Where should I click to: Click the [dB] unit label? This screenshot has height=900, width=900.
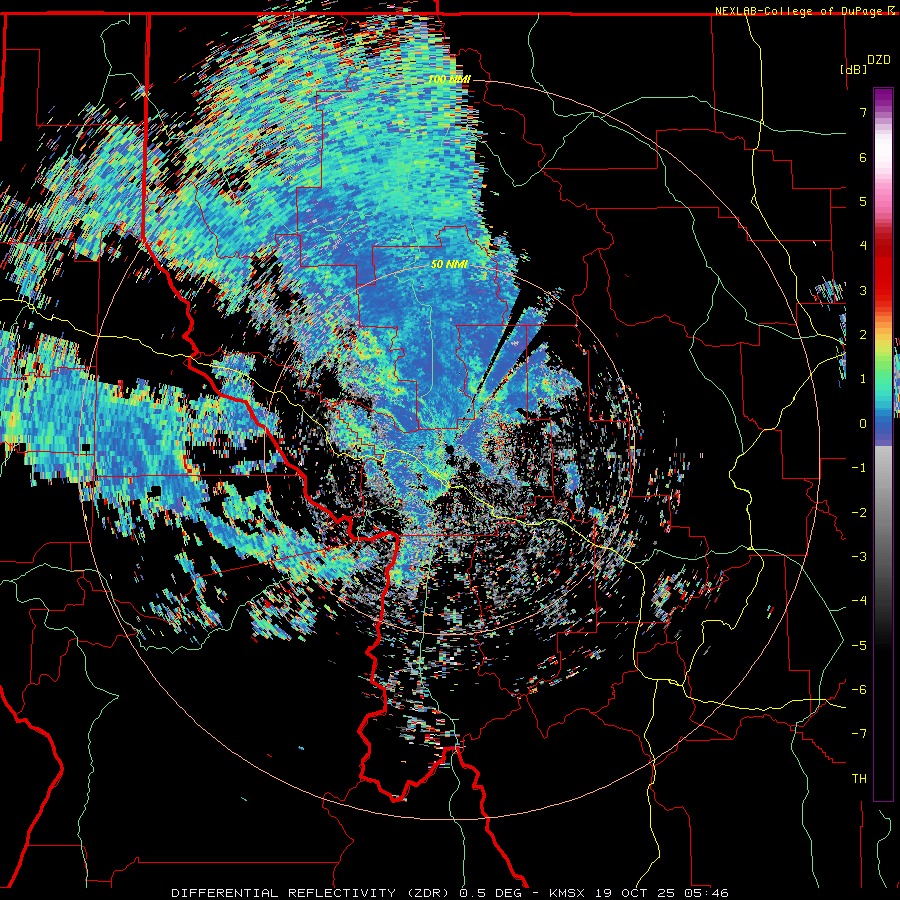[x=854, y=70]
